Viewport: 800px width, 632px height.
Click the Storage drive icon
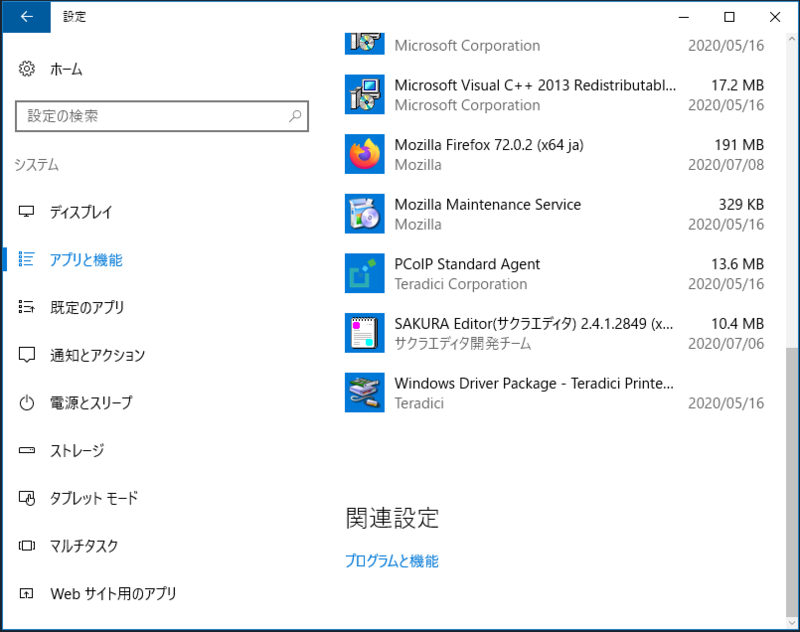point(27,450)
